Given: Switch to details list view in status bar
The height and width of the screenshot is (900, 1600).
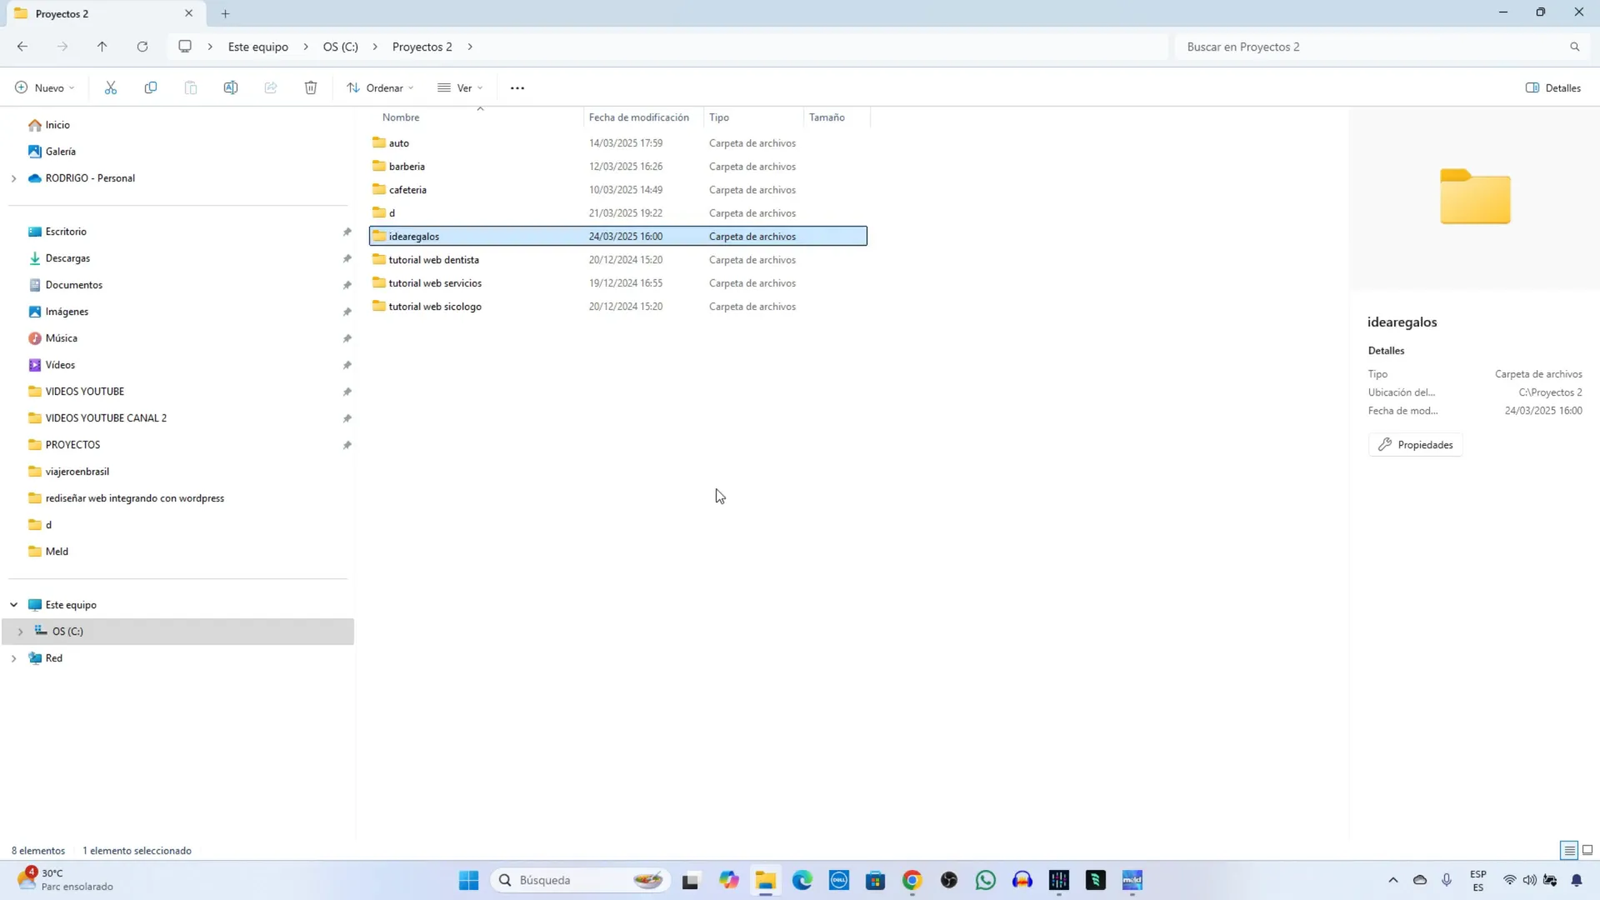Looking at the screenshot, I should pyautogui.click(x=1569, y=851).
